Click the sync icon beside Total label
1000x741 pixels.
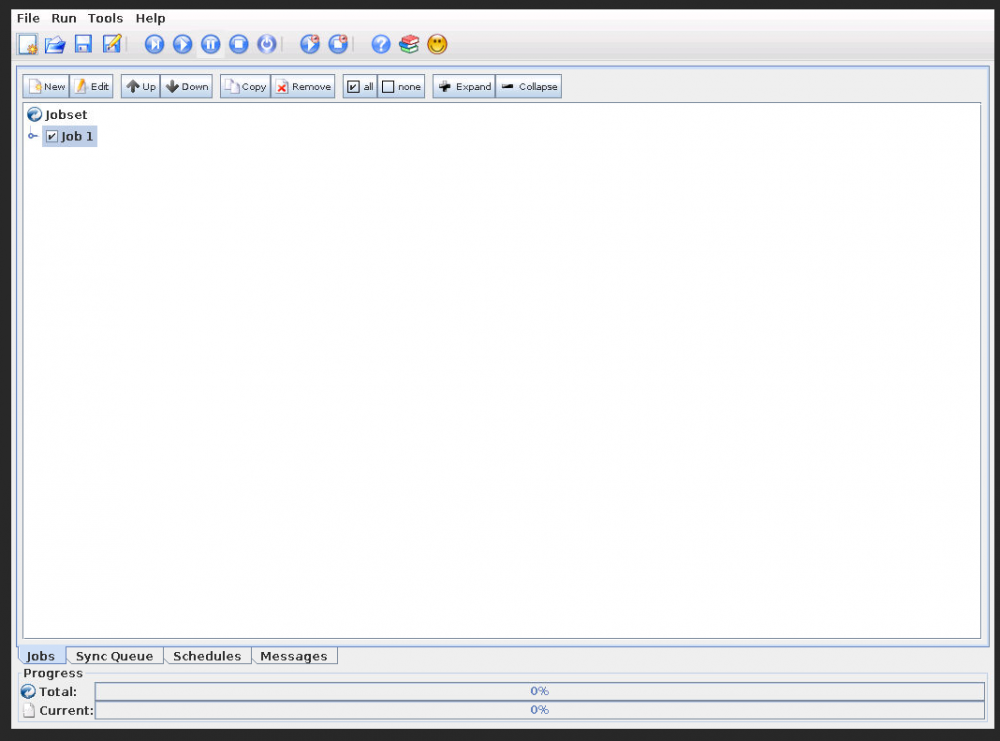28,691
